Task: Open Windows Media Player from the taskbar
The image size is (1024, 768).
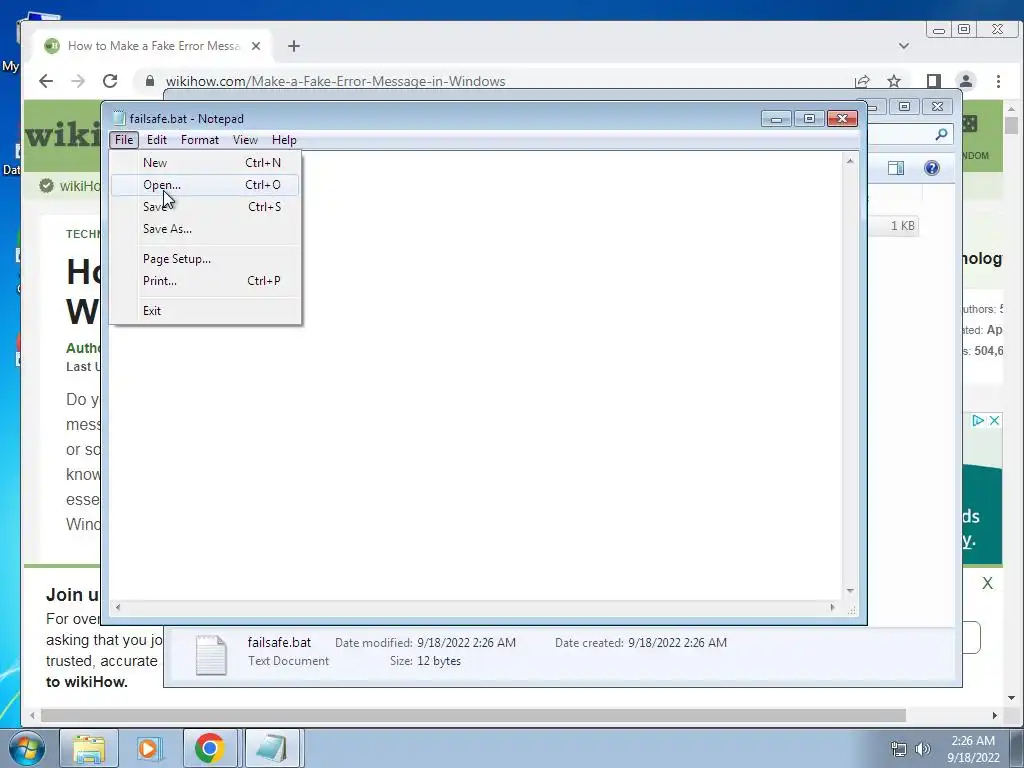Action: 148,748
